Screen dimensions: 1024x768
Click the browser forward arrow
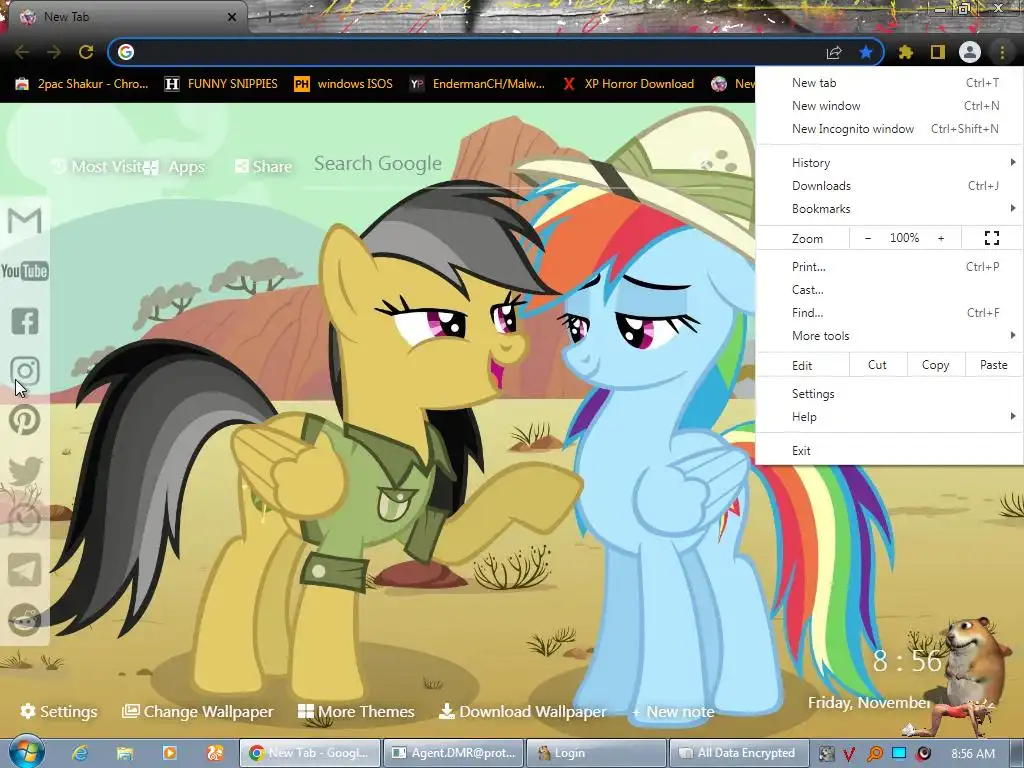tap(54, 52)
